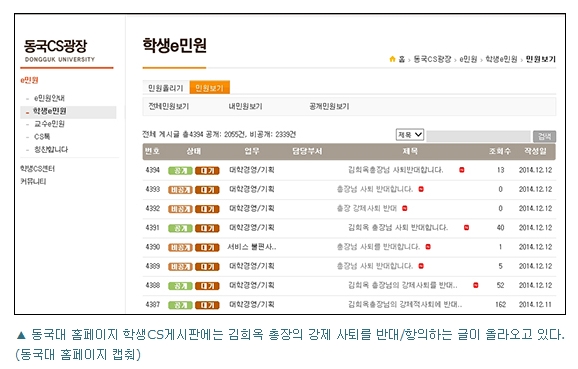578x369 pixels.
Task: Click the 대기 status badge on row 4388
Action: tap(207, 286)
